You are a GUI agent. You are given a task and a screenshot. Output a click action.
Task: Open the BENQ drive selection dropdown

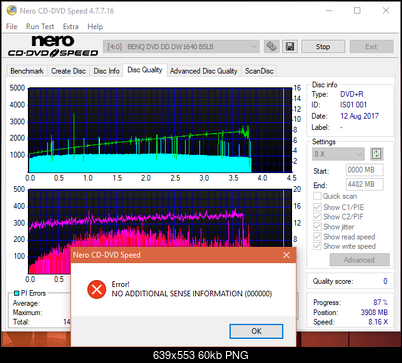pos(181,47)
